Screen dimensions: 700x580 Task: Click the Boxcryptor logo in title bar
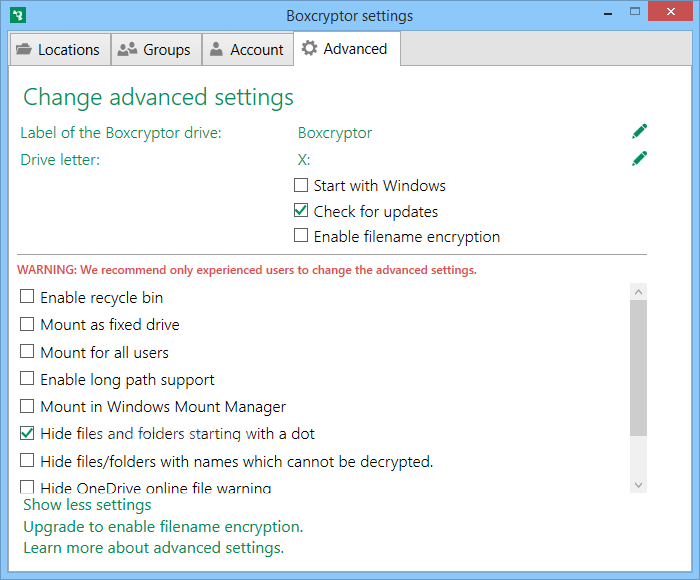coord(17,16)
